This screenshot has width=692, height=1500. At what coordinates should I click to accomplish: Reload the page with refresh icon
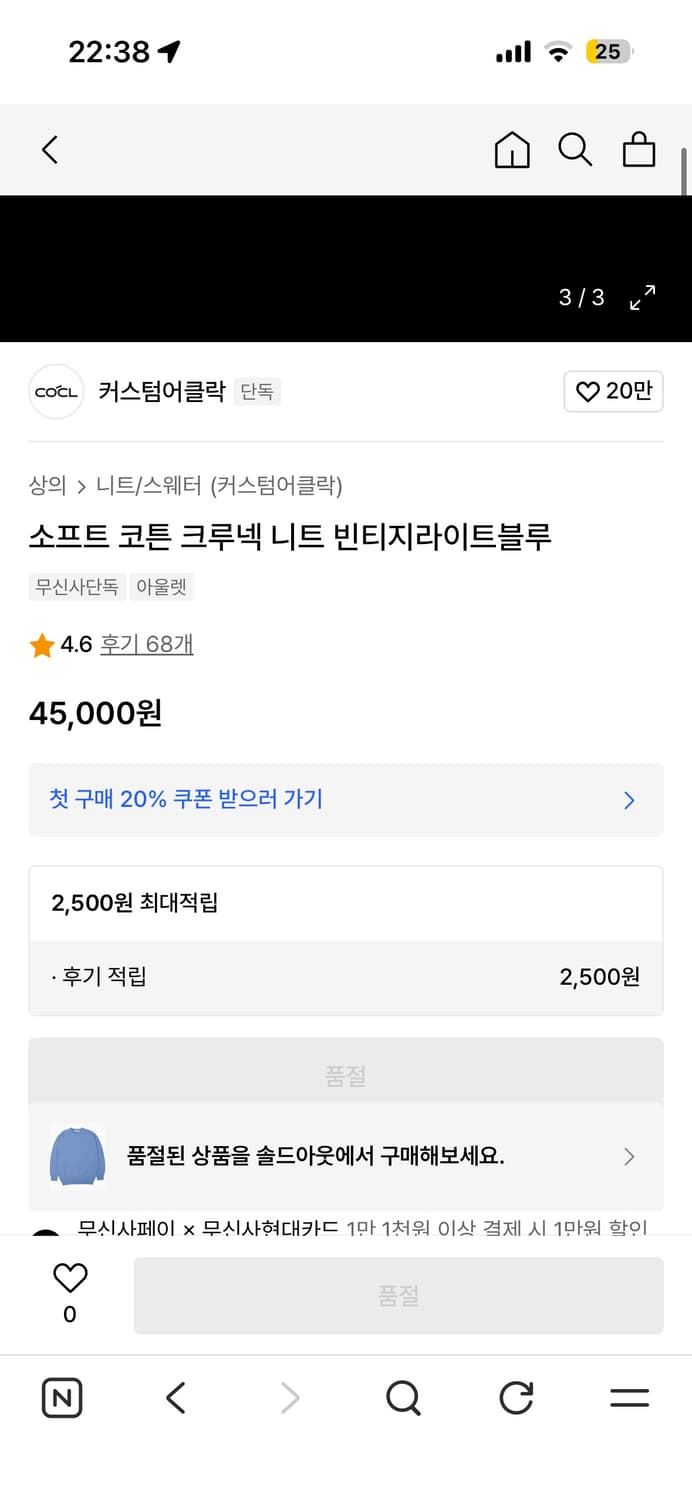[x=515, y=1397]
